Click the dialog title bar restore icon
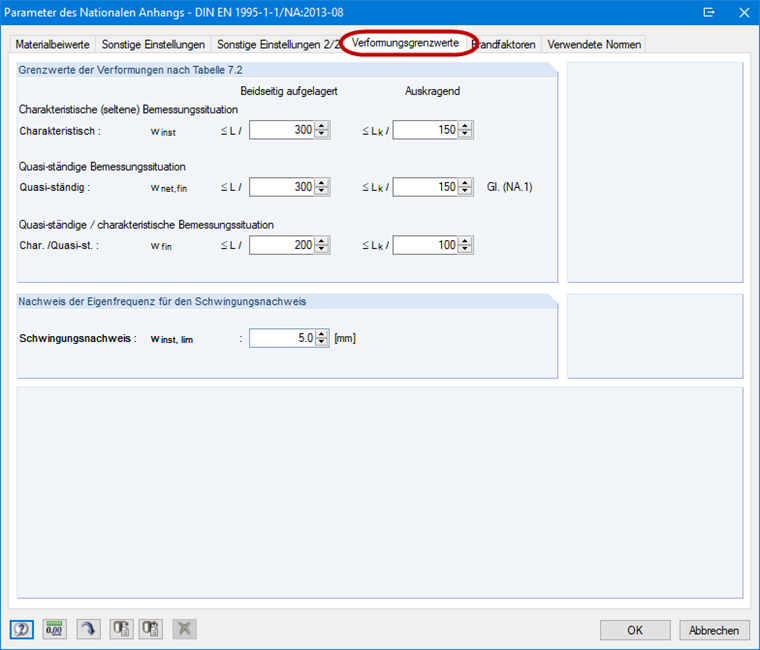The height and width of the screenshot is (650, 760). coord(709,12)
